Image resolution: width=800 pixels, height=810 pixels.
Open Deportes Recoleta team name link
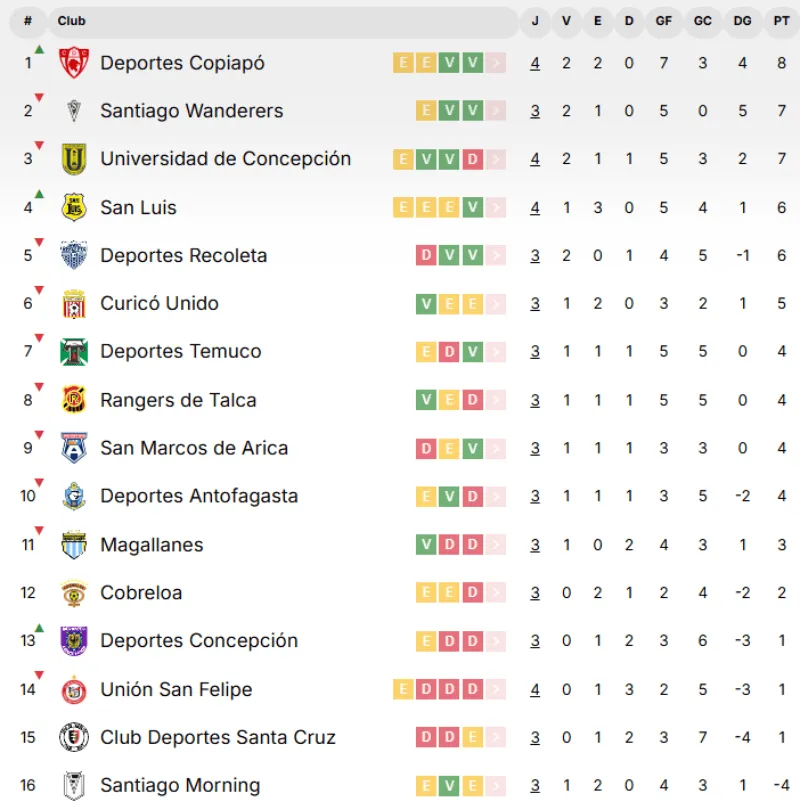183,255
